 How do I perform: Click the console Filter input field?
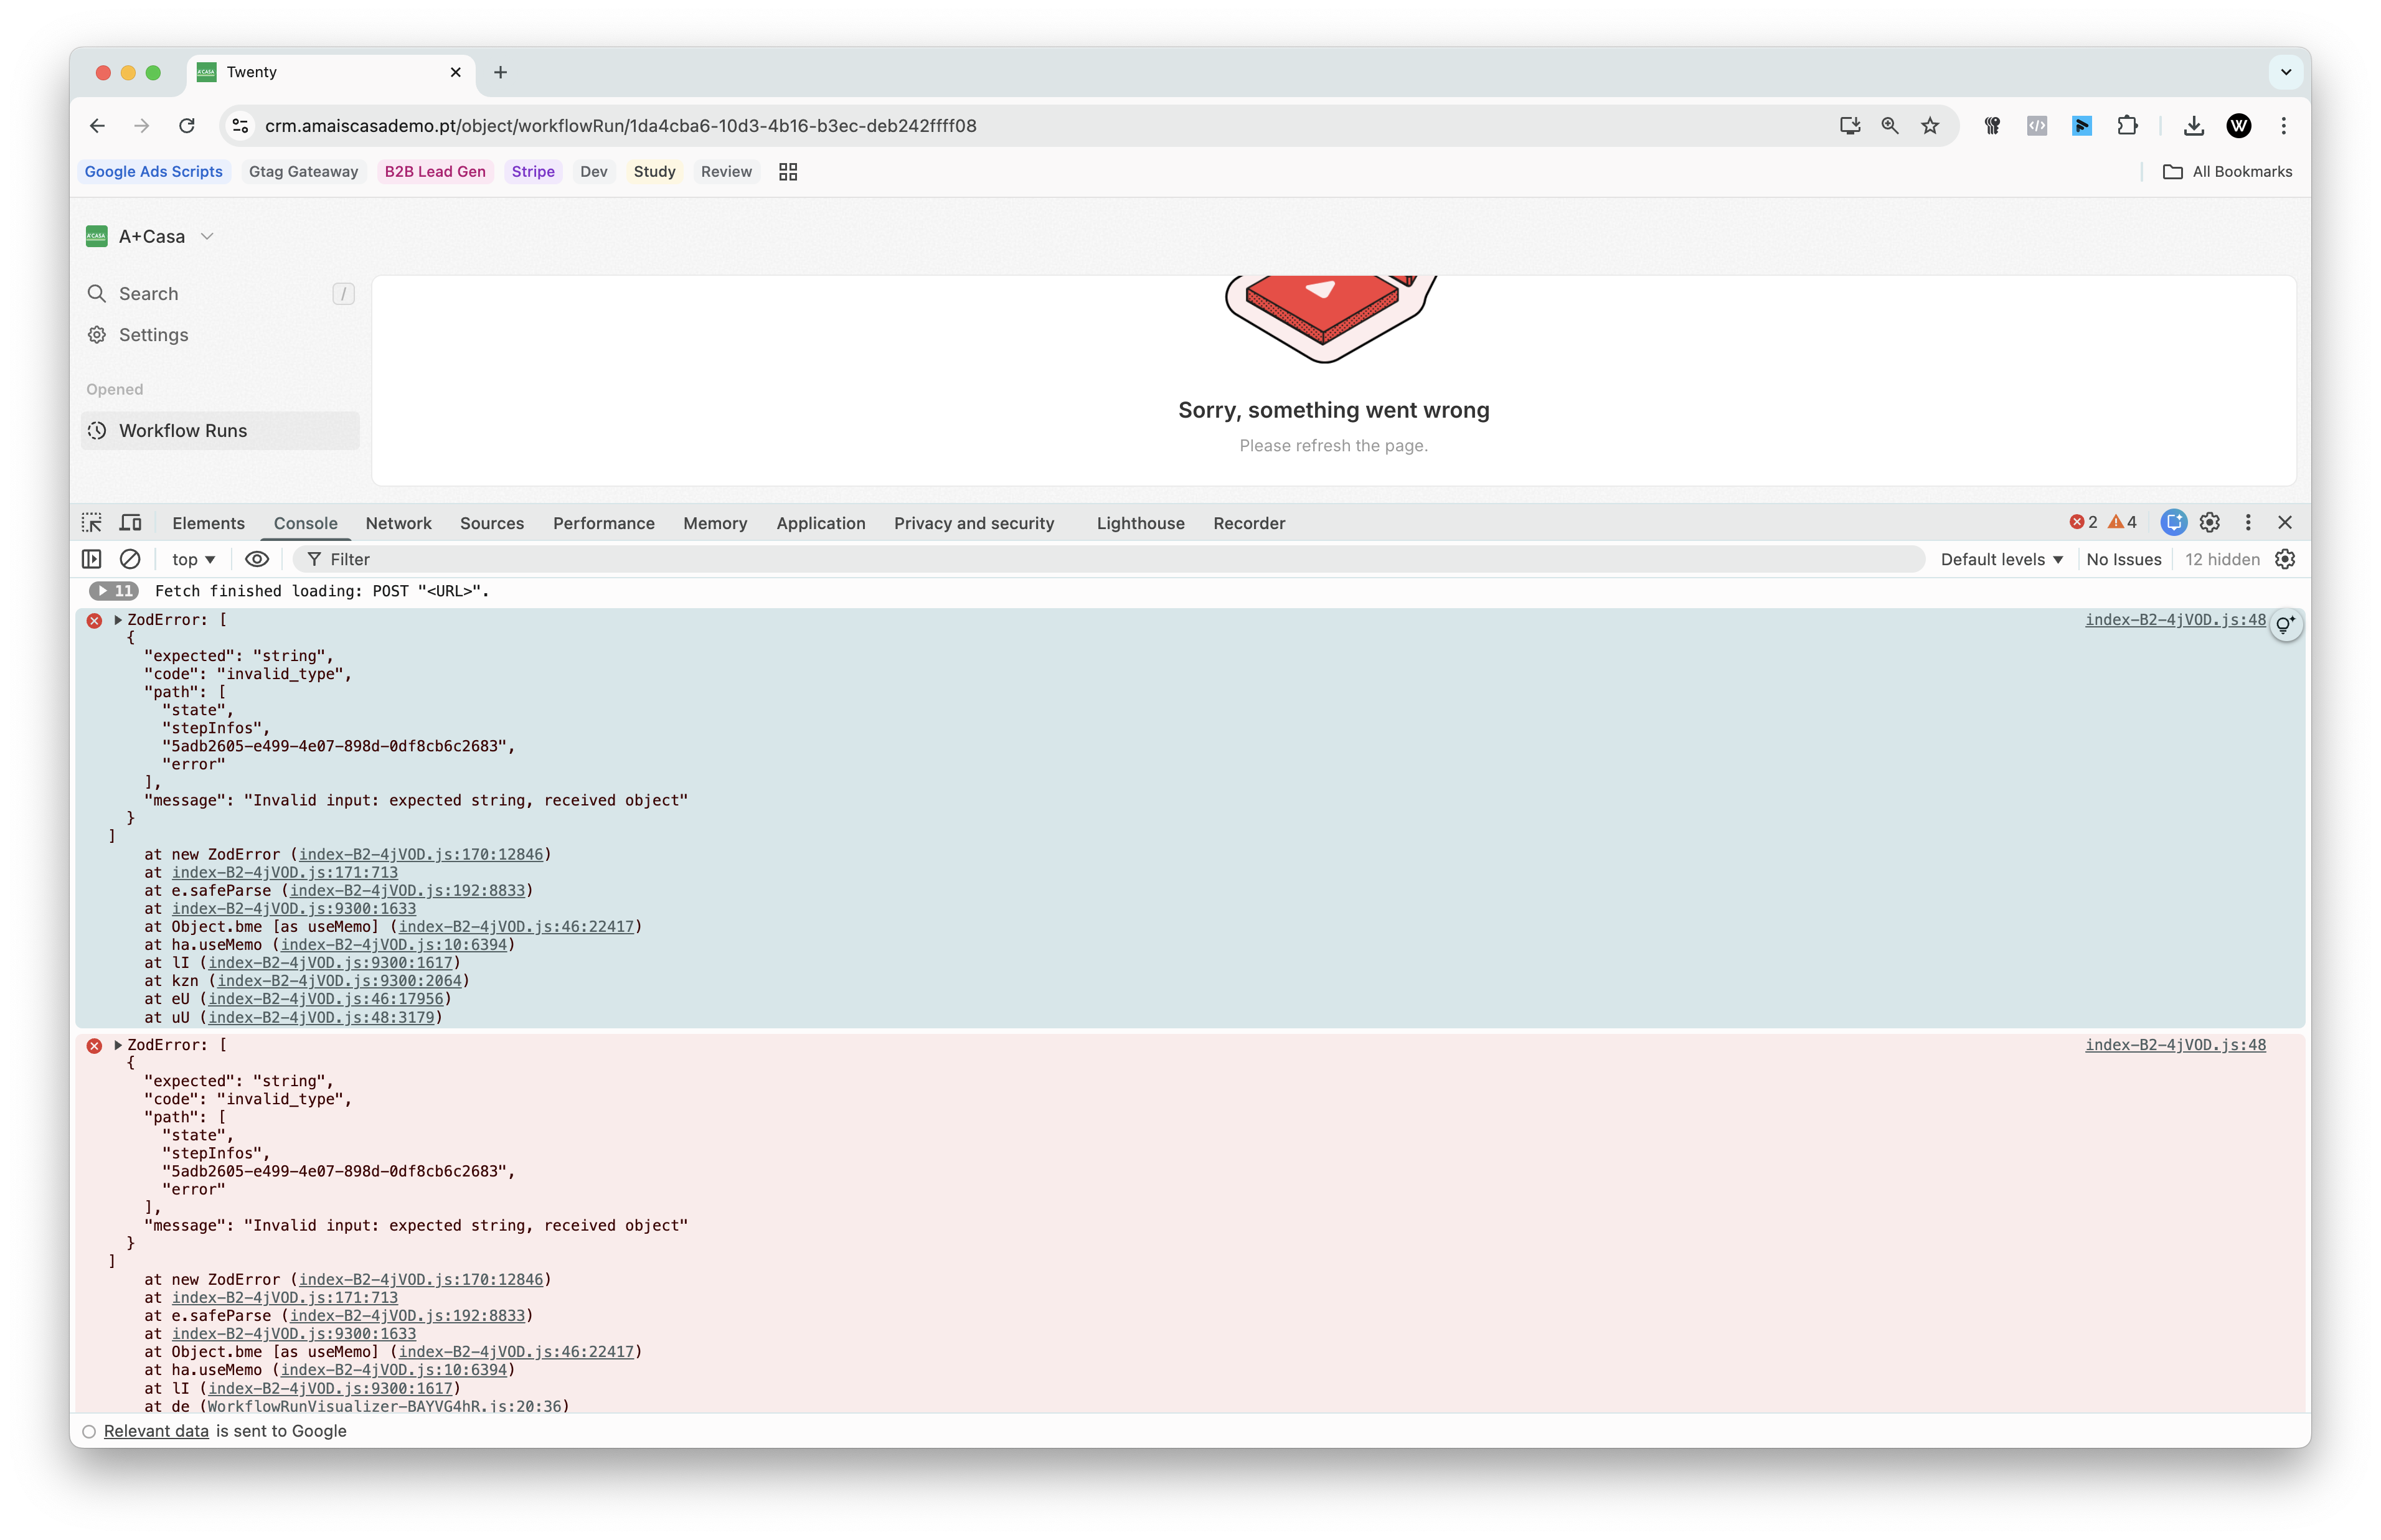point(1100,559)
